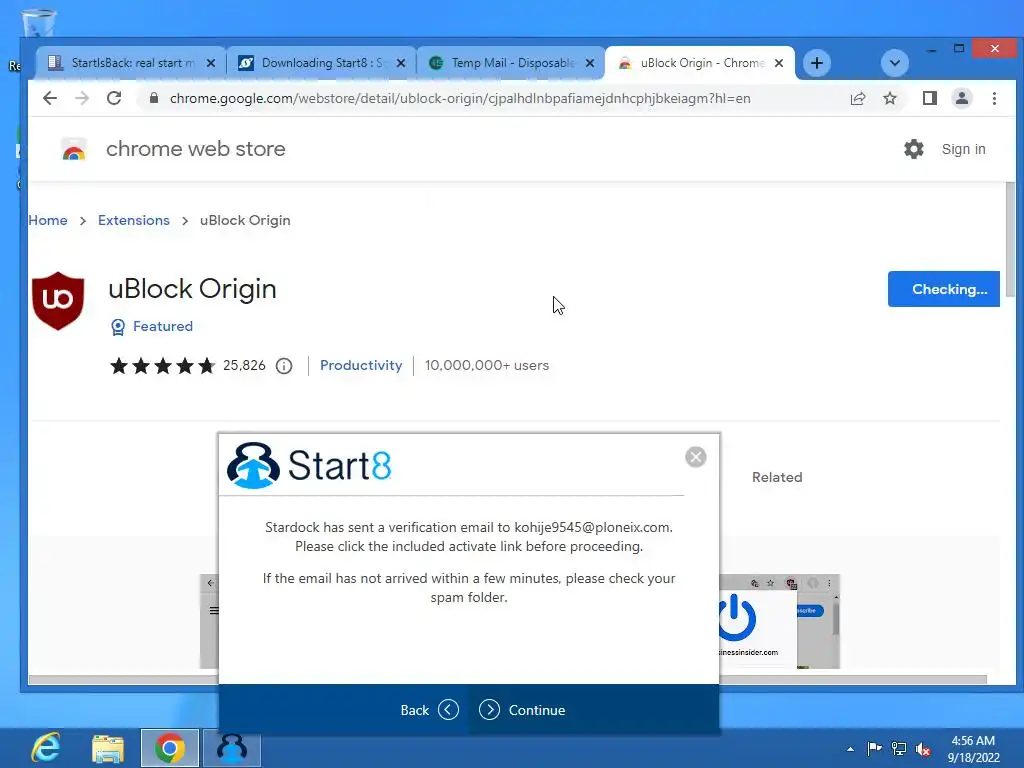Image resolution: width=1024 pixels, height=768 pixels.
Task: Go to the Home breadcrumb
Action: pos(48,220)
